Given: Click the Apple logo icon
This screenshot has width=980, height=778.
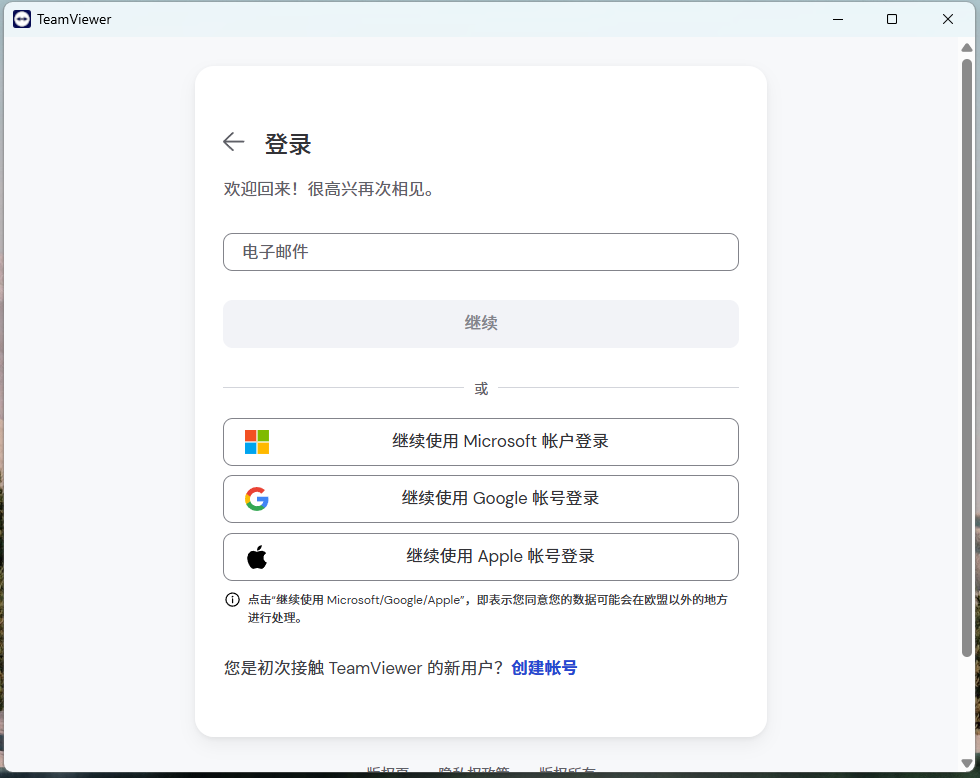Looking at the screenshot, I should (x=257, y=556).
